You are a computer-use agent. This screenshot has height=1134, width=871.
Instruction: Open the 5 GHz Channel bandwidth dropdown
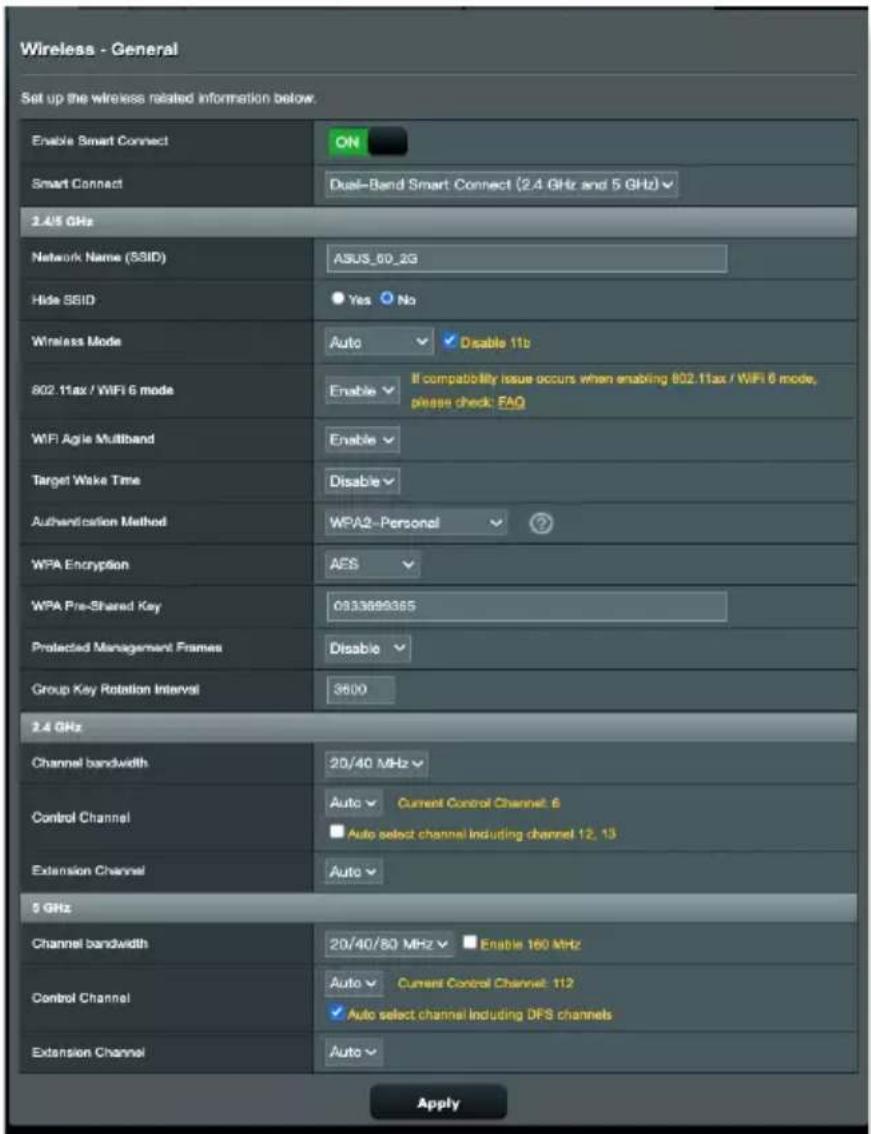[389, 944]
